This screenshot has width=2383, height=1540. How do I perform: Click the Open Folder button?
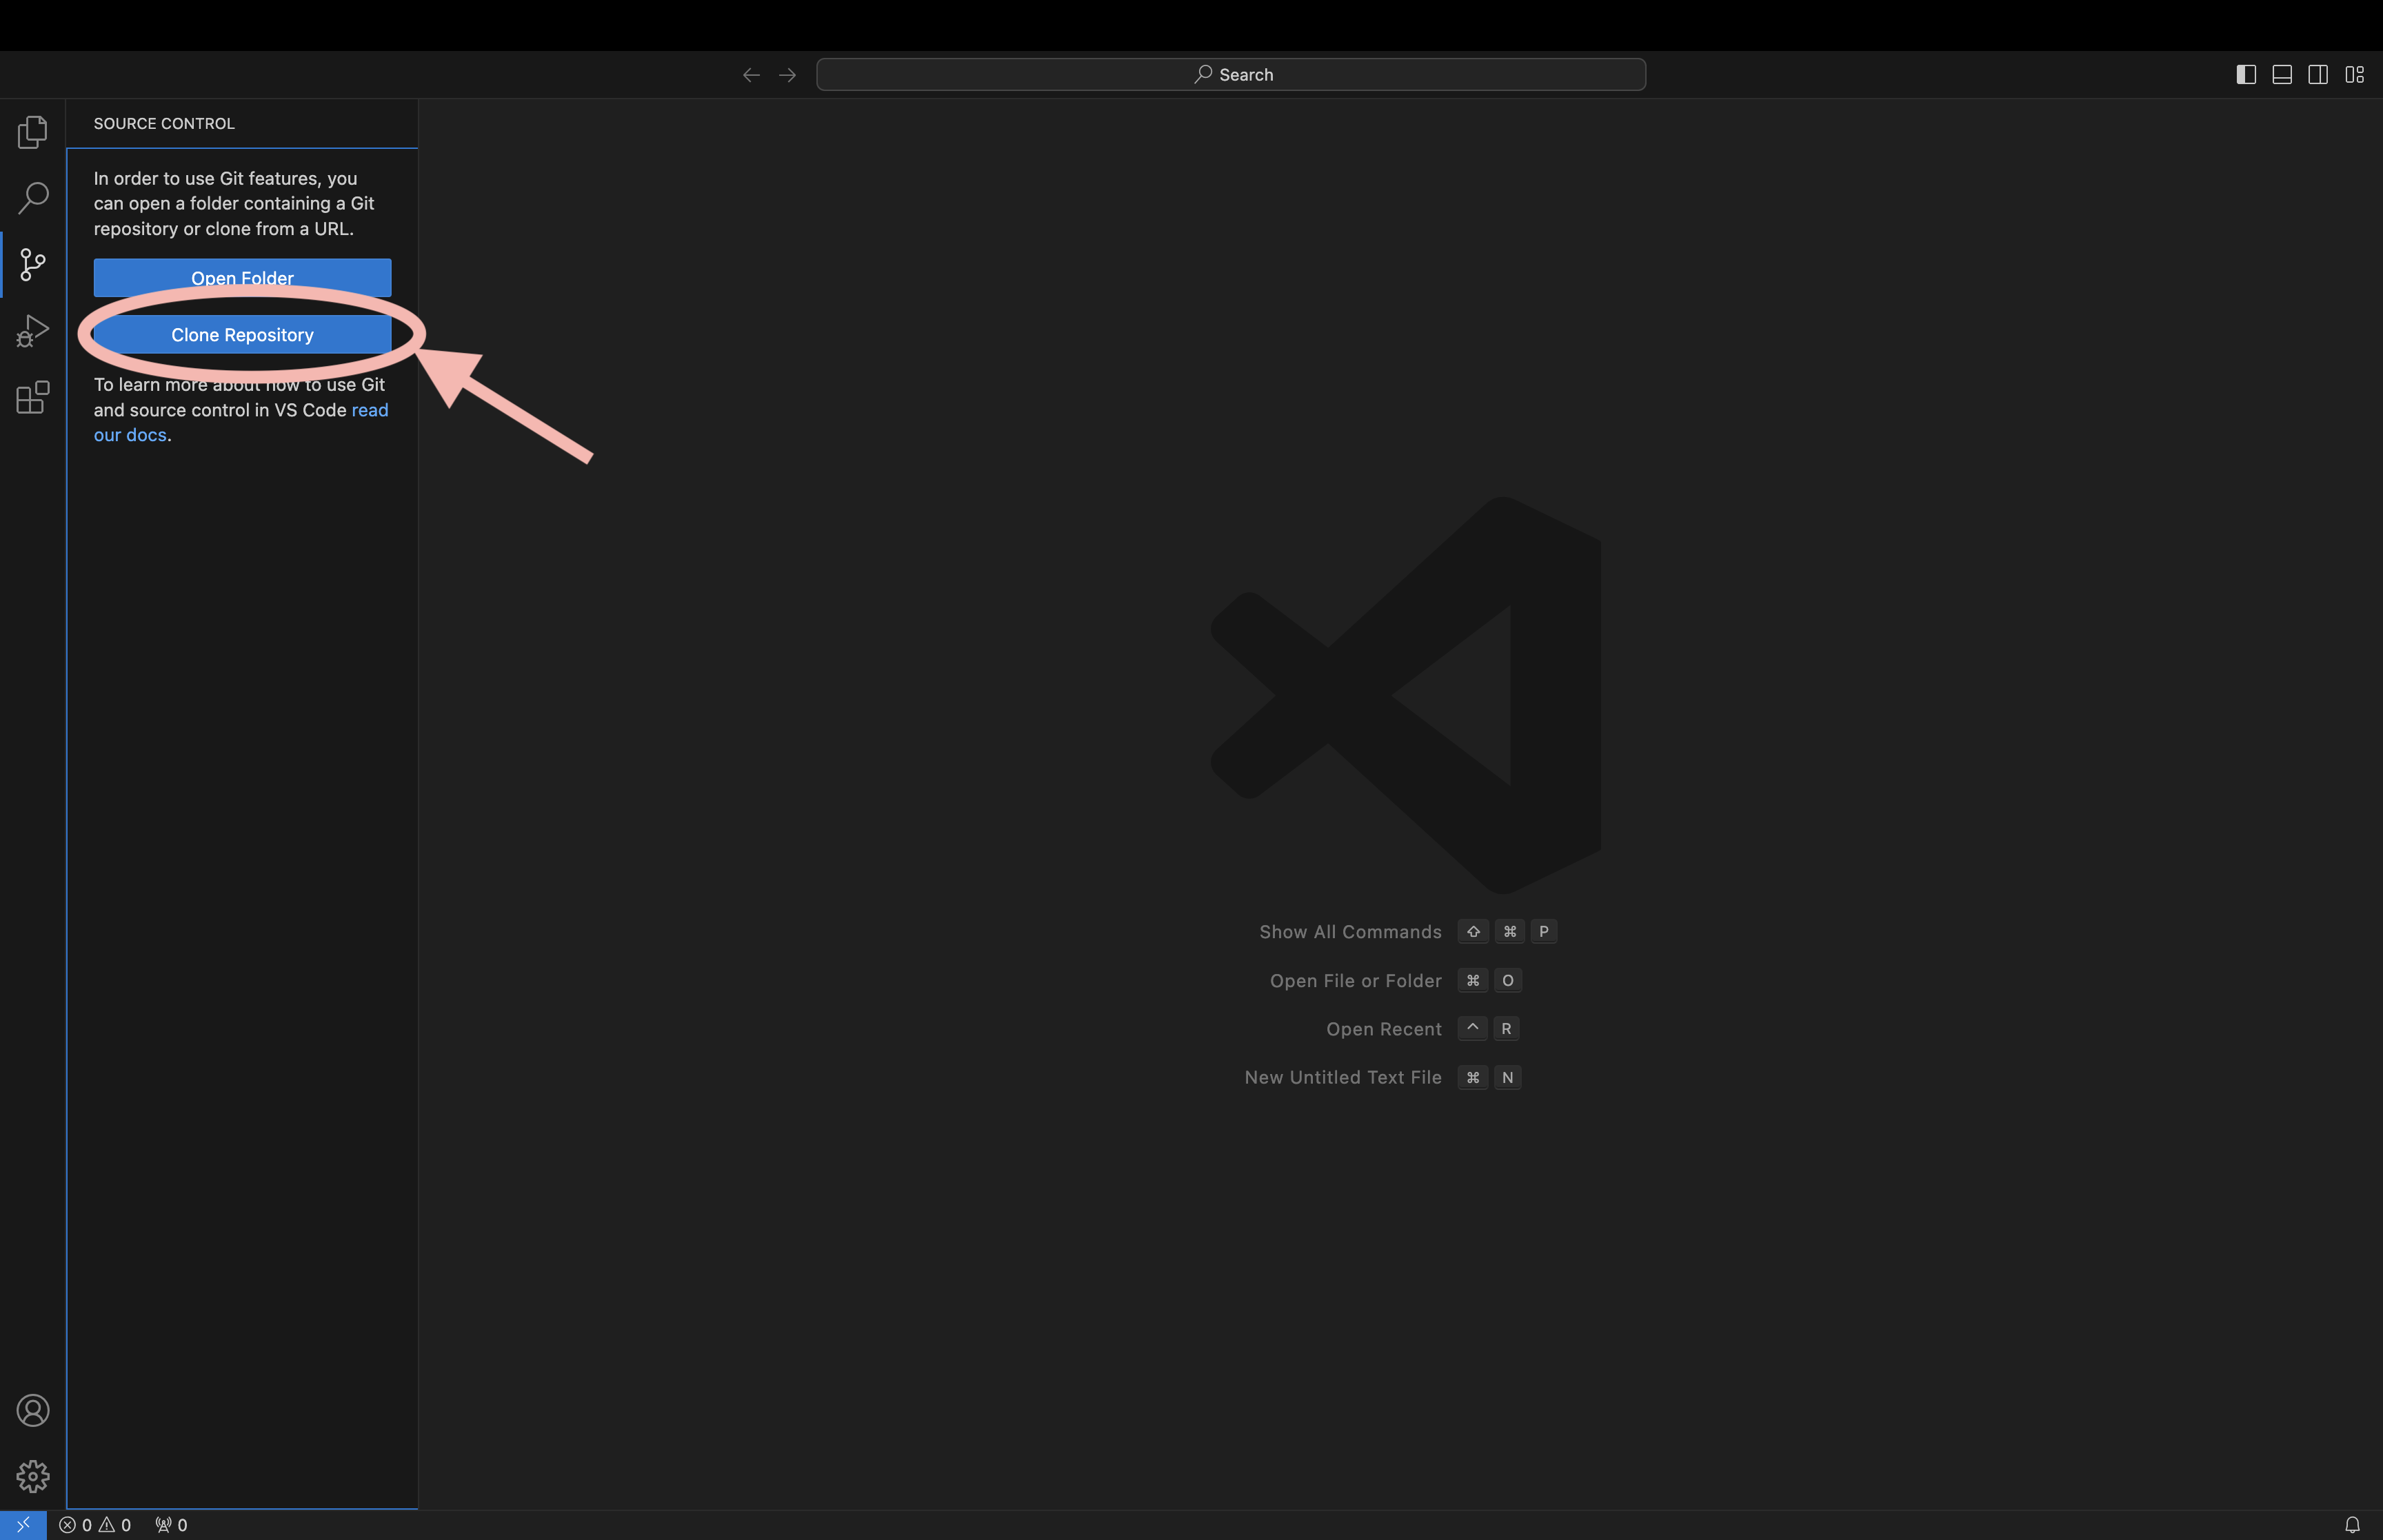(x=242, y=277)
